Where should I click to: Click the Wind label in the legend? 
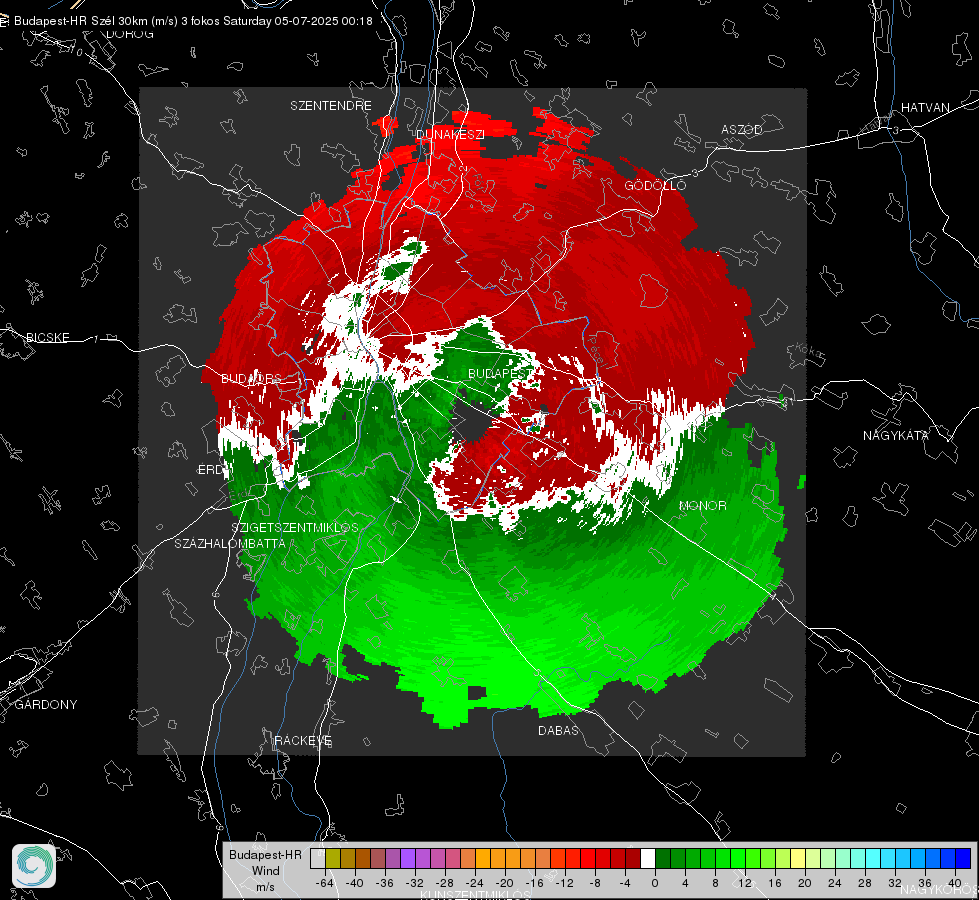265,870
